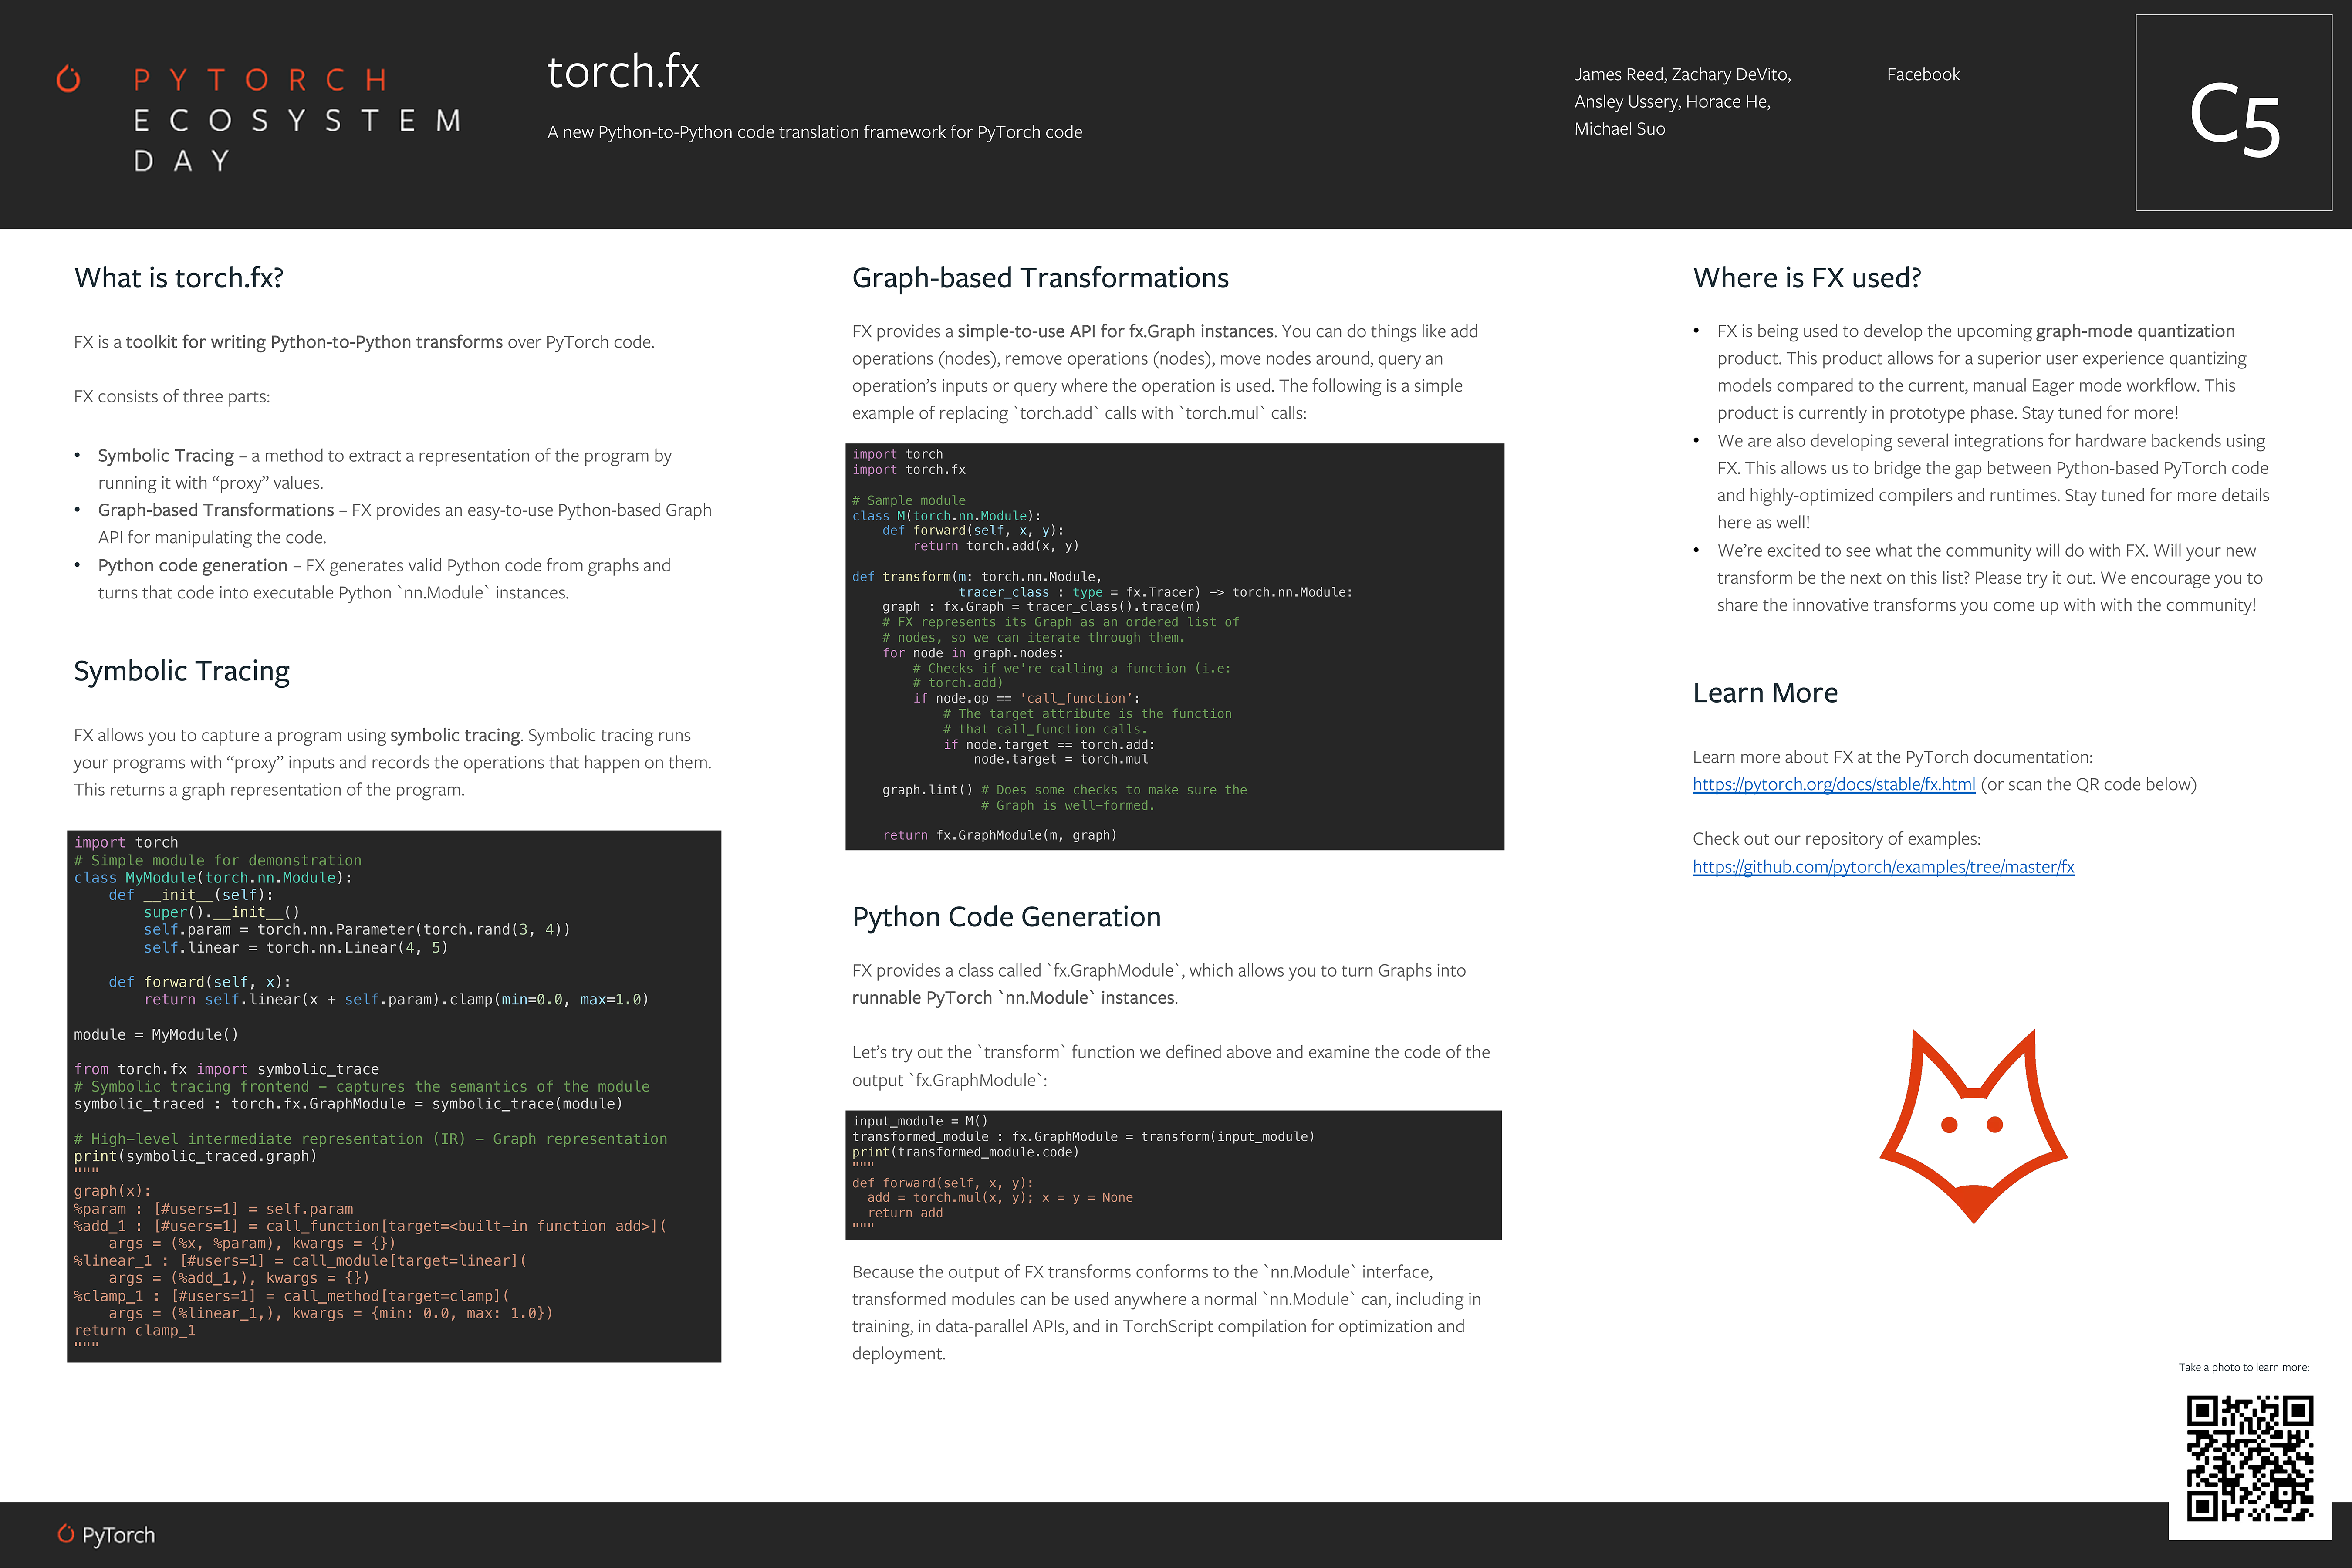This screenshot has width=2352, height=1568.
Task: Click the "Learn More" heading
Action: coord(1764,693)
